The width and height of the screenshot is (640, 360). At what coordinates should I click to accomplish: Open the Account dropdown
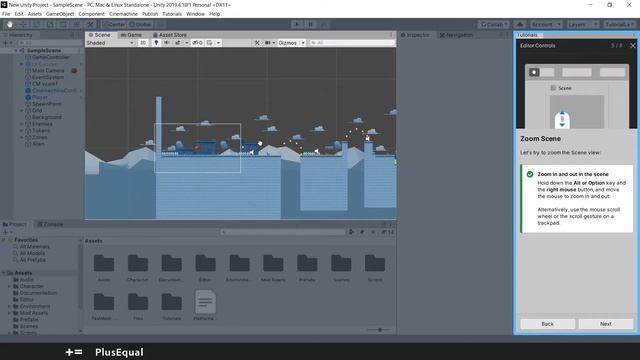[x=546, y=24]
